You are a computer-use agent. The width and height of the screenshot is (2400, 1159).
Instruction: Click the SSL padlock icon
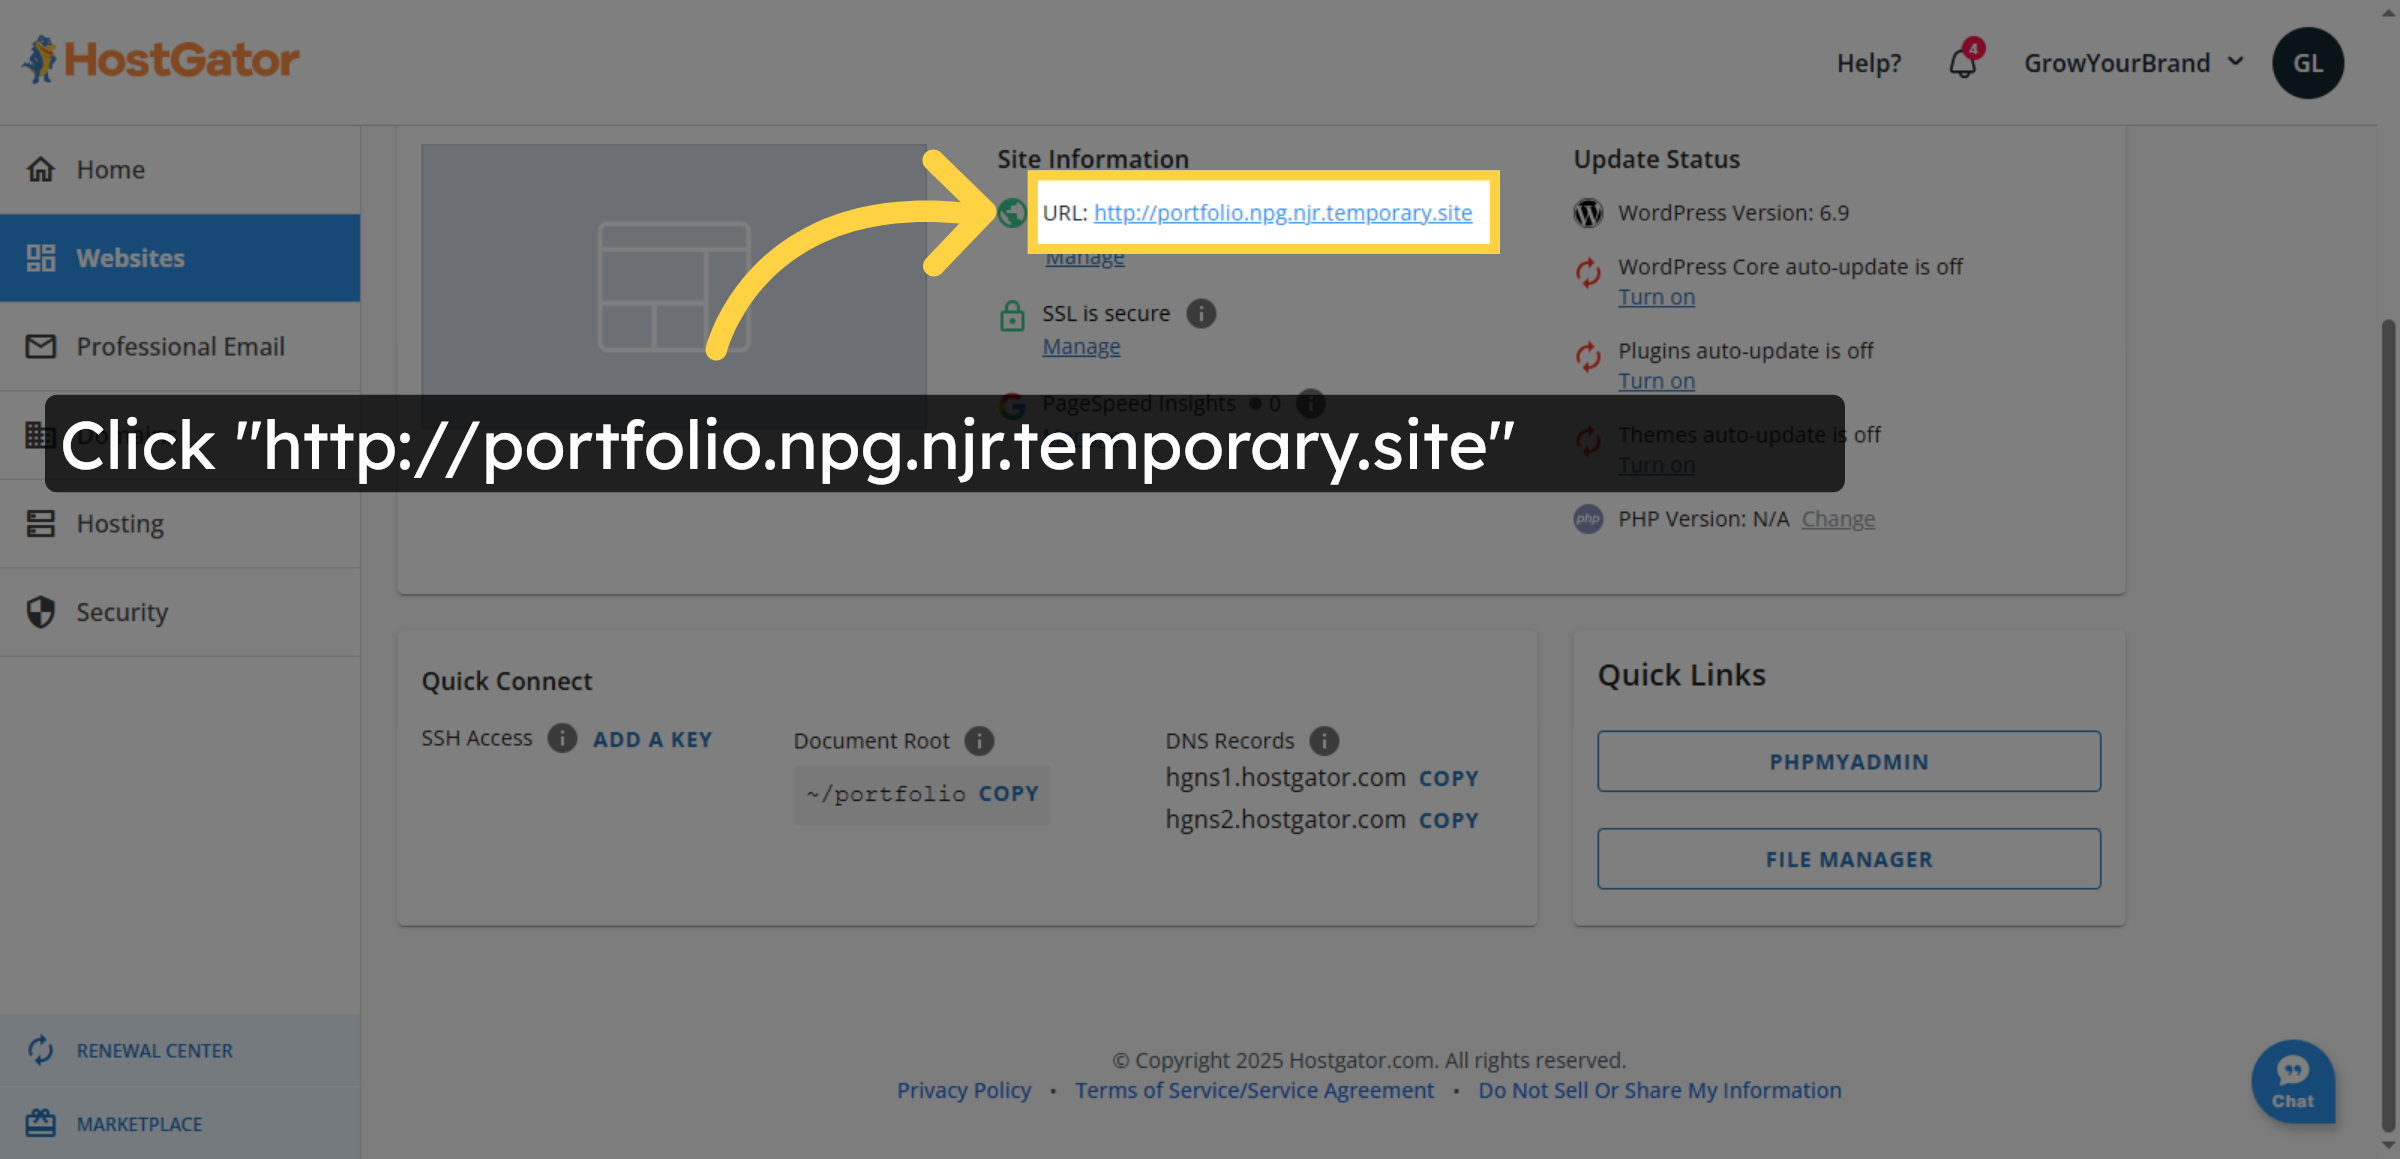click(1011, 316)
